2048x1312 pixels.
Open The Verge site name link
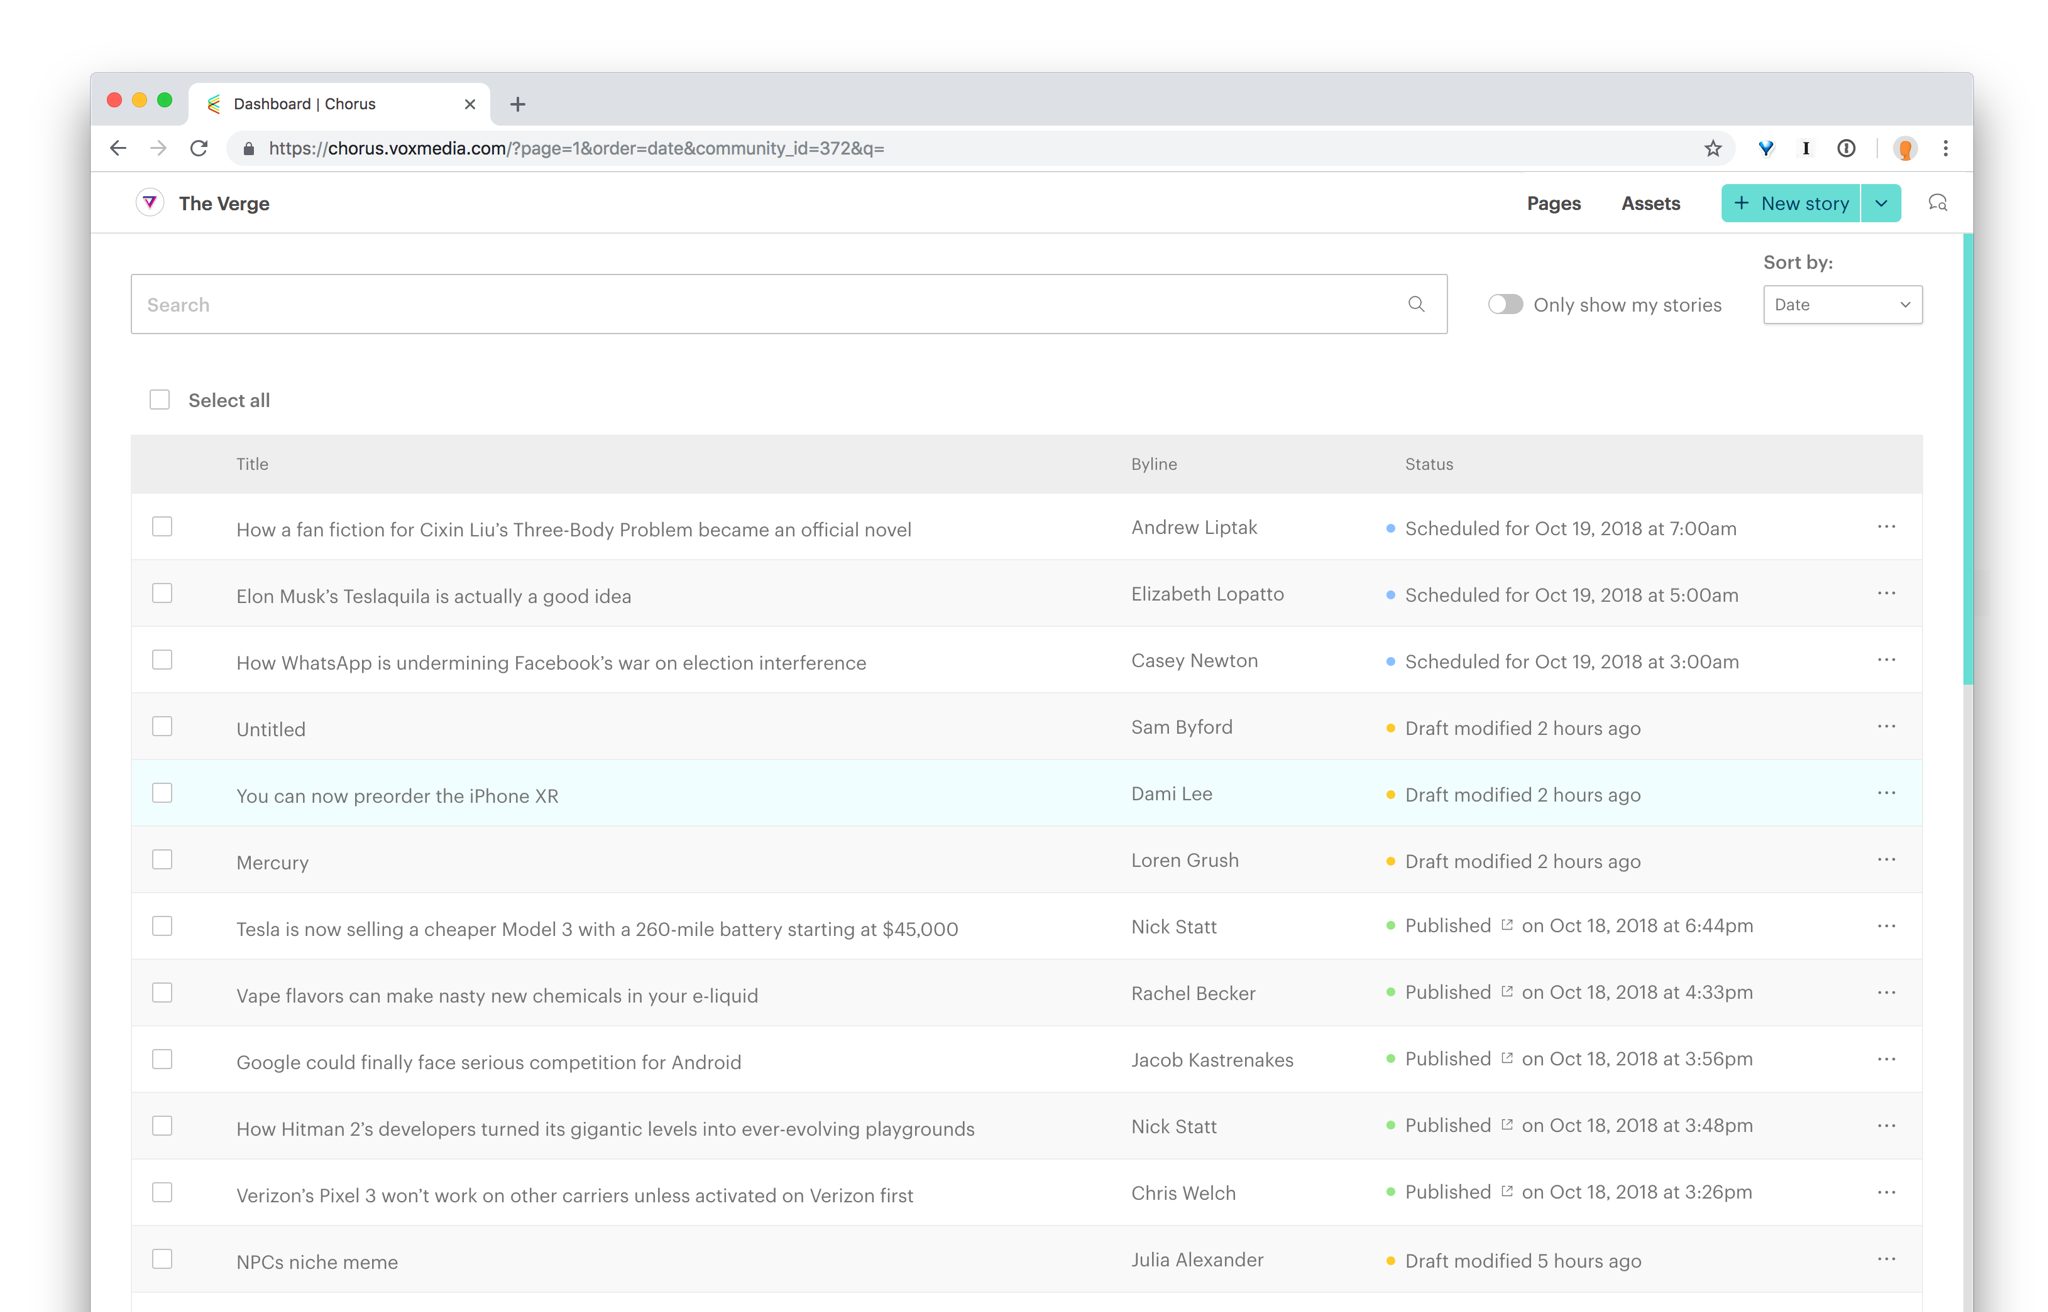(x=224, y=203)
